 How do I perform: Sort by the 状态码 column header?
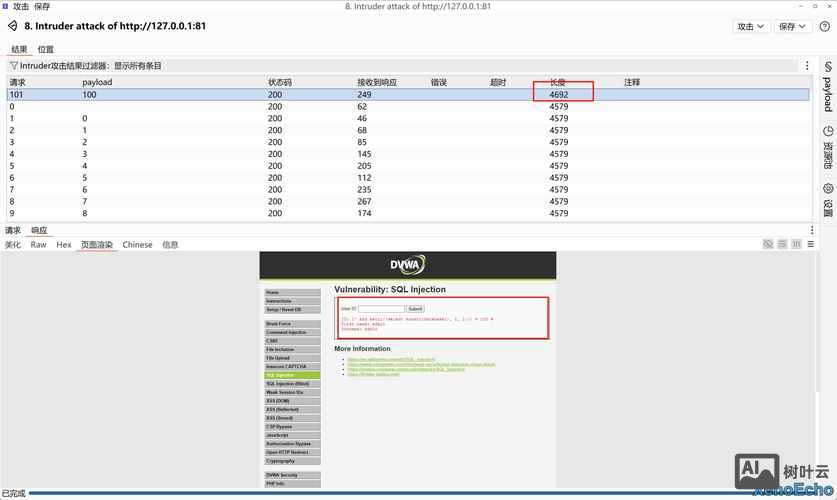pos(280,82)
